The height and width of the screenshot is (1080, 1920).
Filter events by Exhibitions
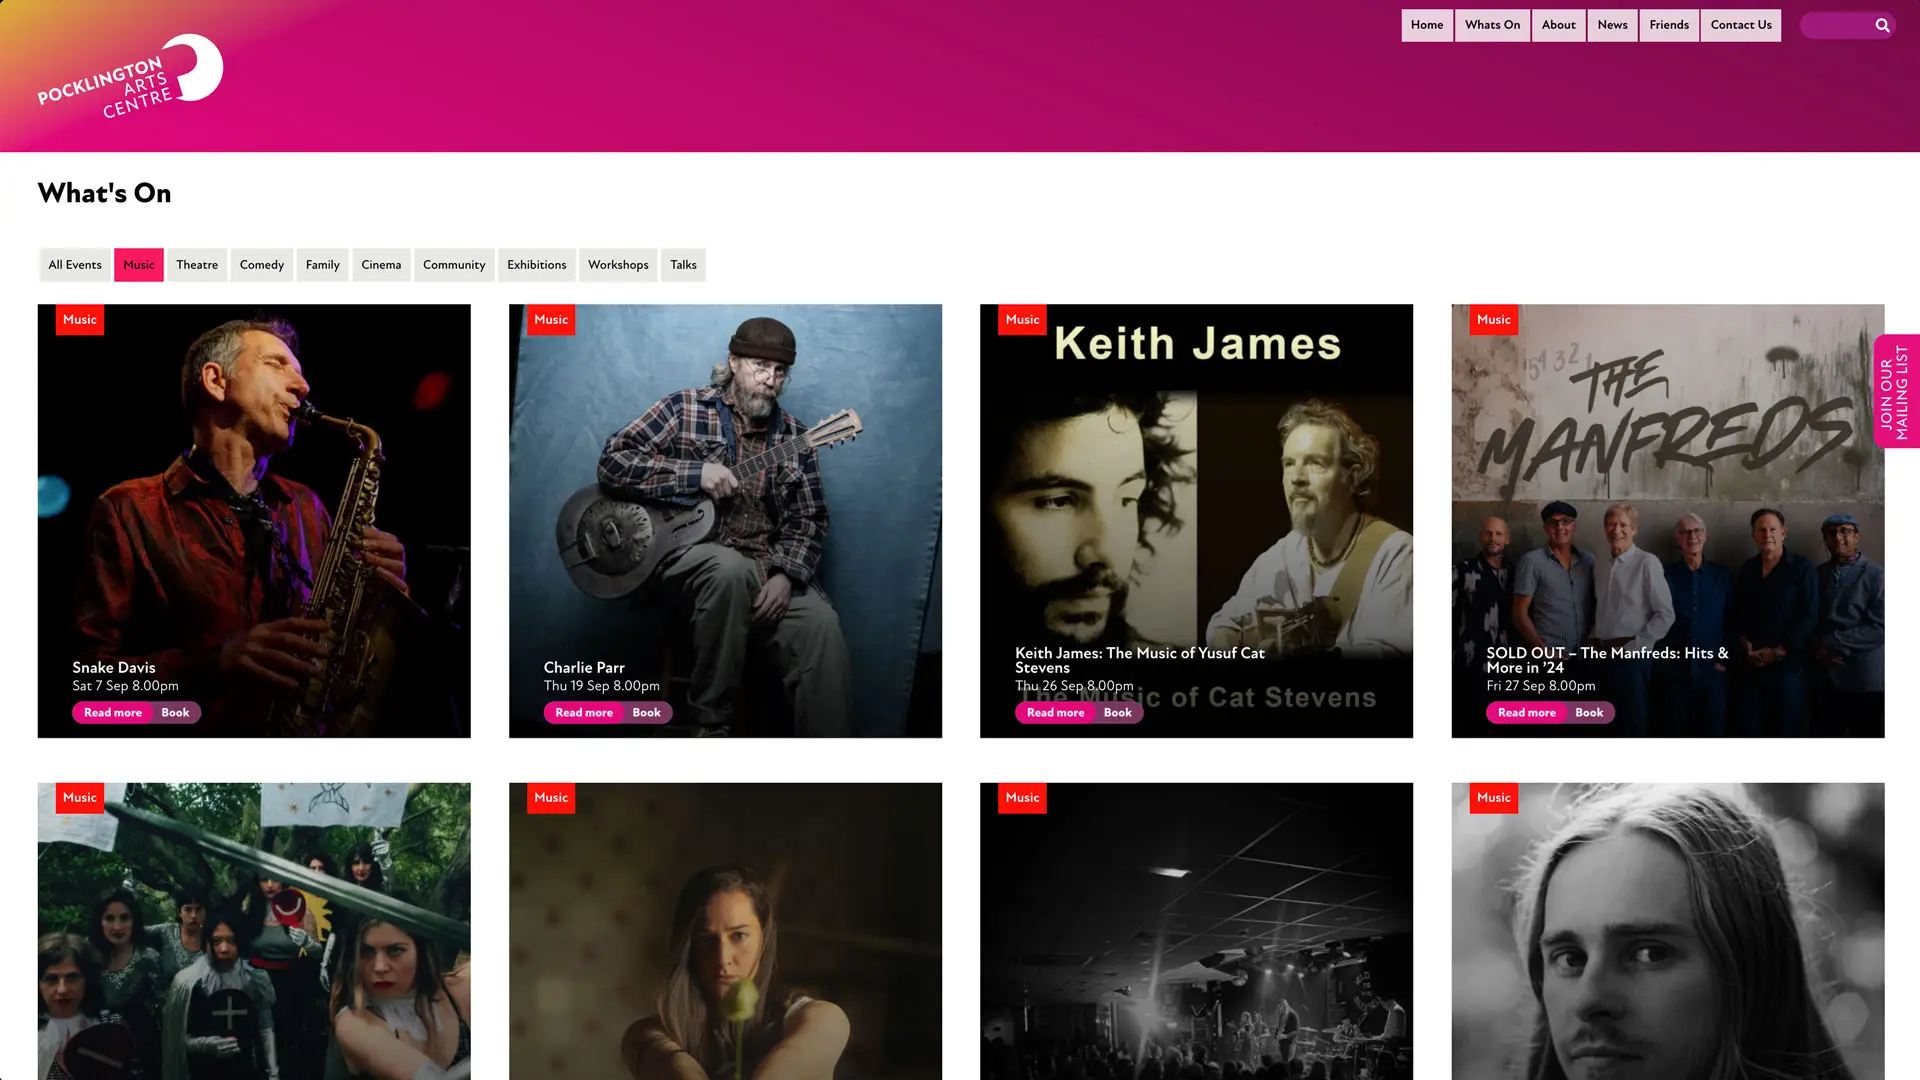point(536,265)
